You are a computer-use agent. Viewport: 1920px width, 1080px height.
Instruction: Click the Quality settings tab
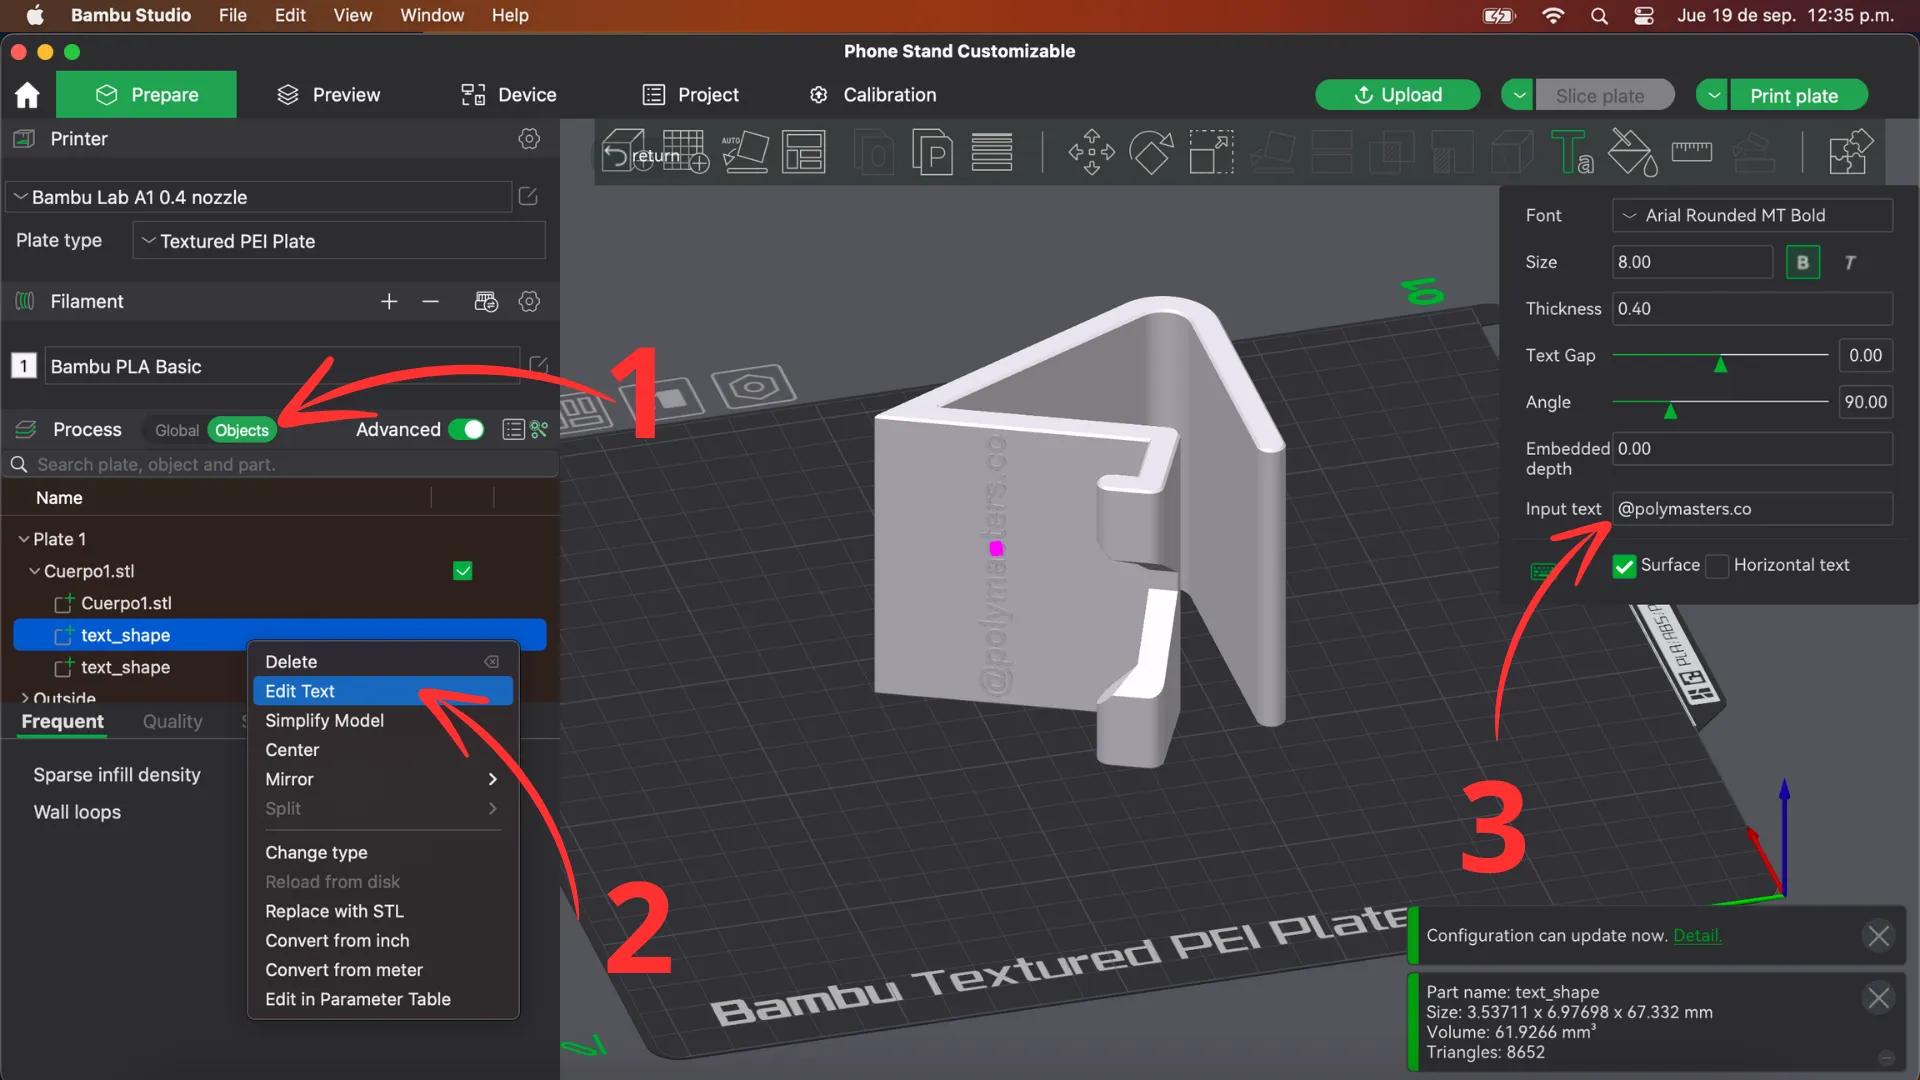click(172, 722)
